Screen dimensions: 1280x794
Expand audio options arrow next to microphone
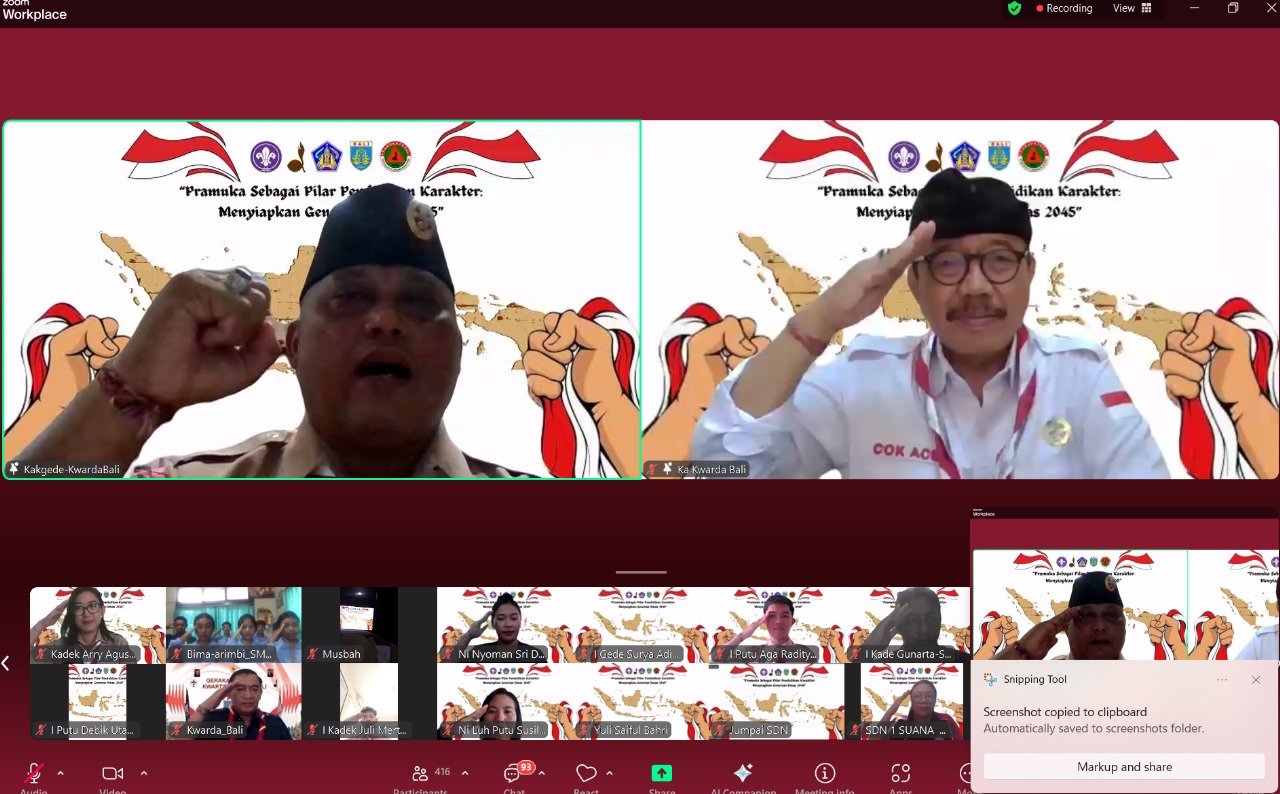tap(60, 773)
